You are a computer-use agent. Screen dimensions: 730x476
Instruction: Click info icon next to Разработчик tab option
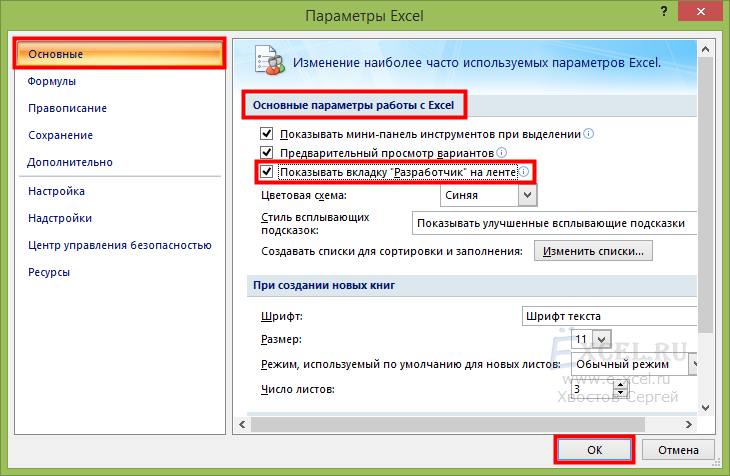pyautogui.click(x=524, y=172)
